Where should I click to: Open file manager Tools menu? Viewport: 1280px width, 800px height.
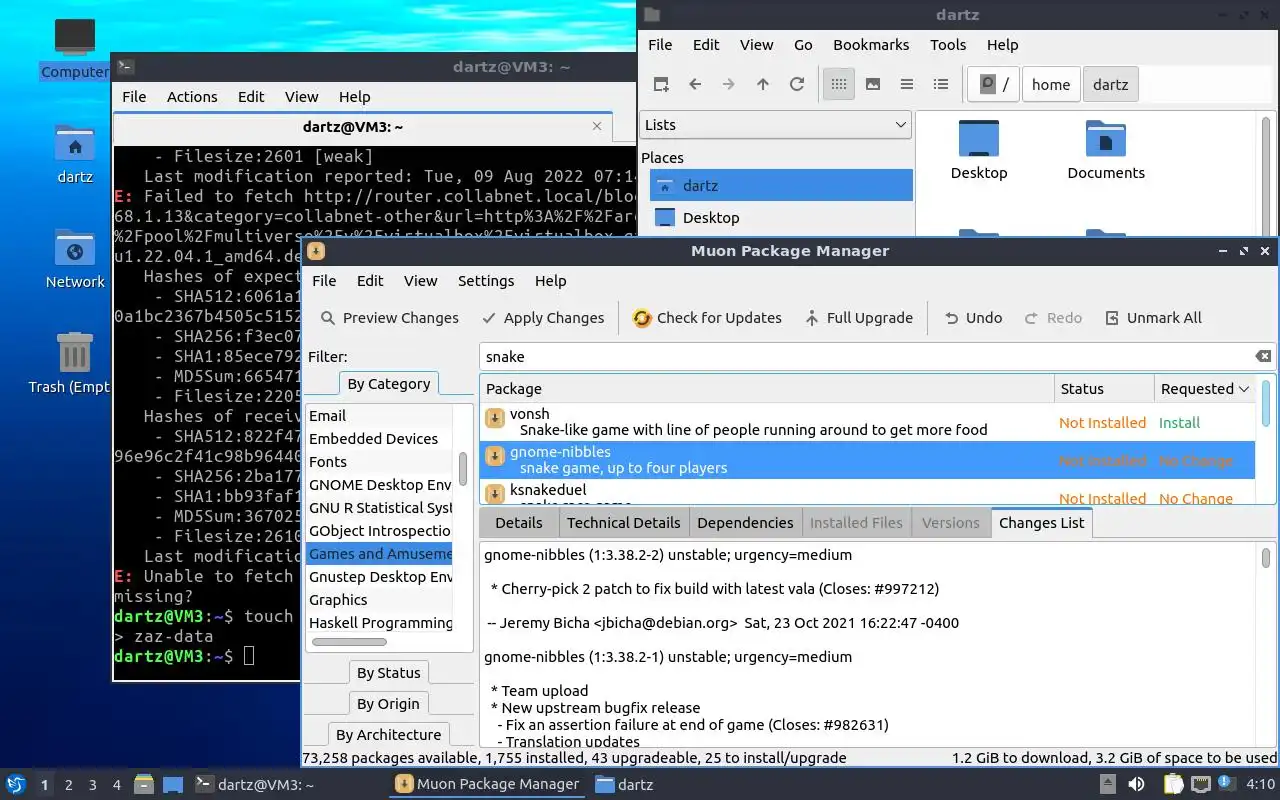(948, 45)
